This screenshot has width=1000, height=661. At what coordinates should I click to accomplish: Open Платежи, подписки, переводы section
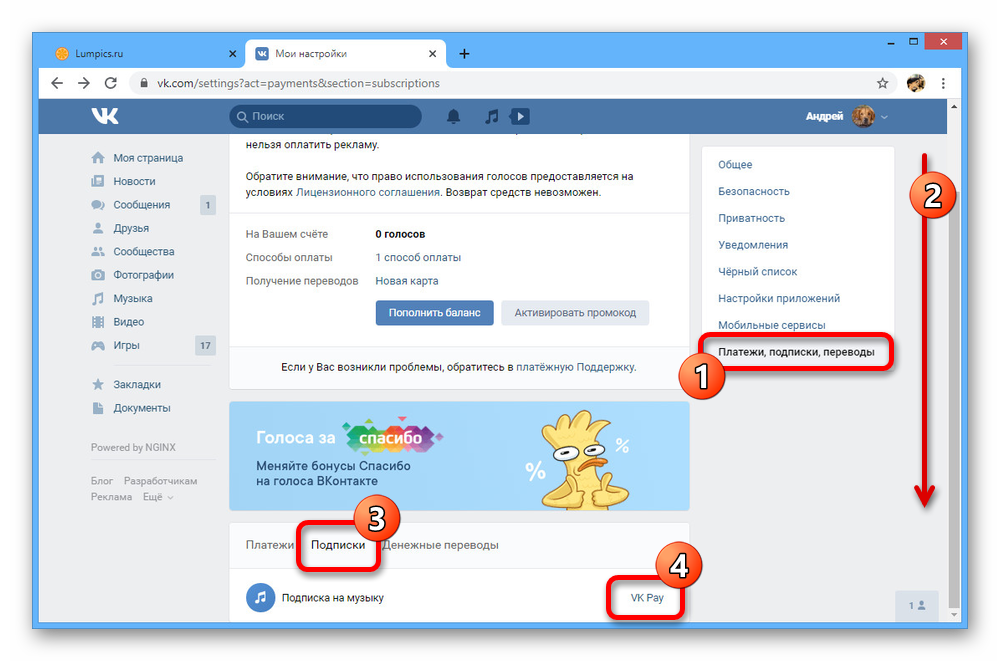(796, 352)
